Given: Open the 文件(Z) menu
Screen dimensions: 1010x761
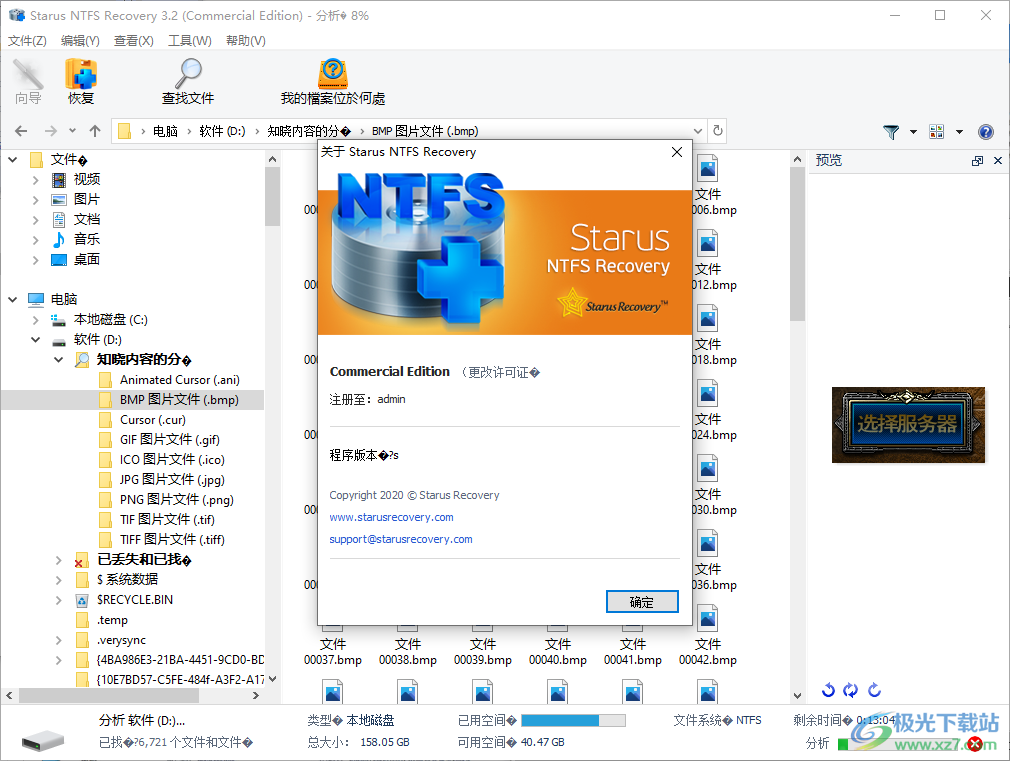Looking at the screenshot, I should click(x=27, y=41).
